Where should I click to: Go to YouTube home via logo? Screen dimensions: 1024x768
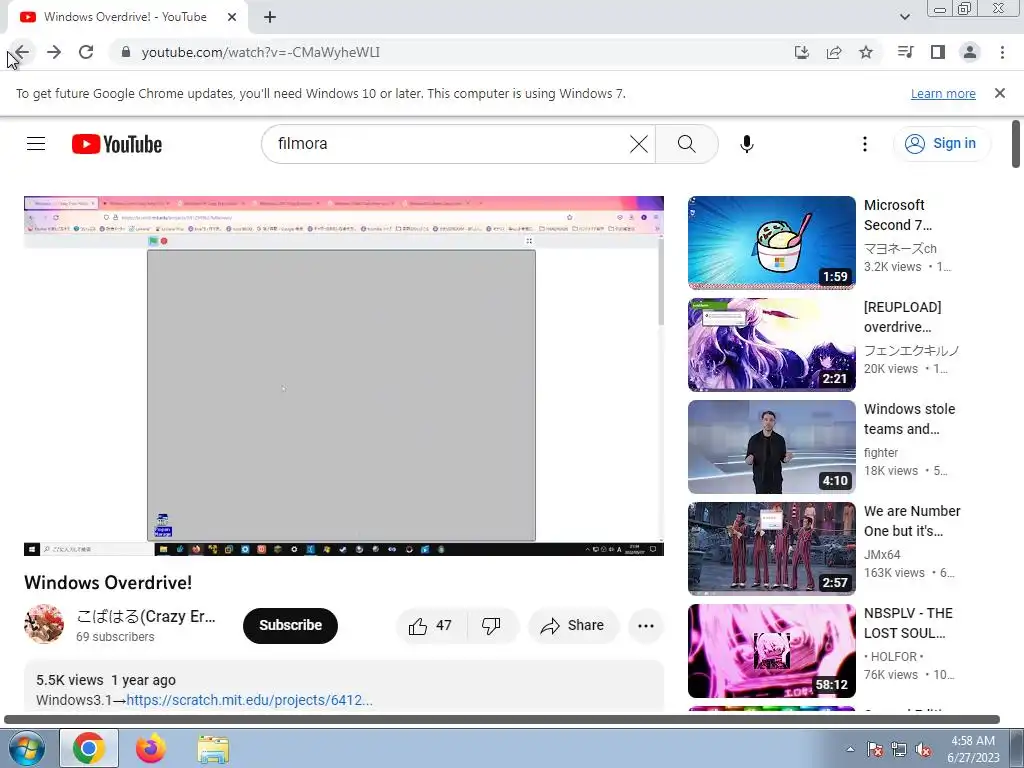117,144
